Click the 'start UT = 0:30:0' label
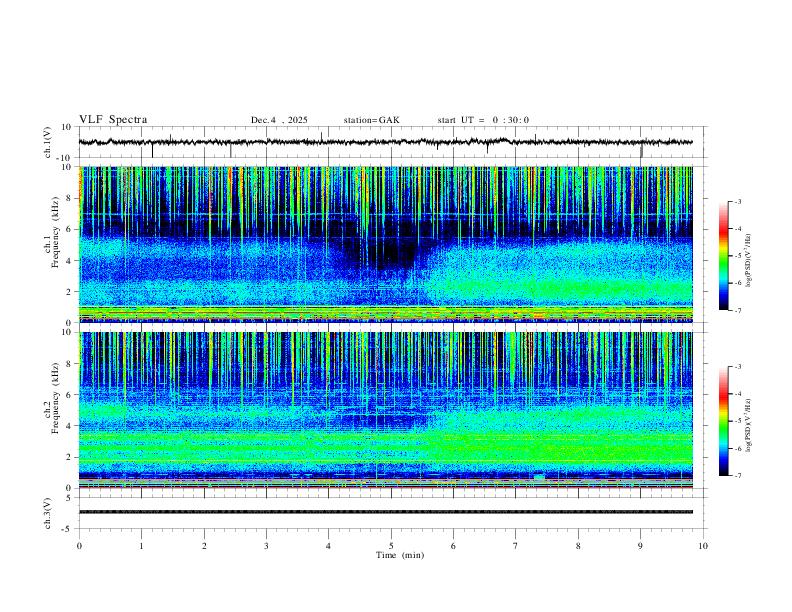Screen dimensions: 792x612 click(483, 120)
